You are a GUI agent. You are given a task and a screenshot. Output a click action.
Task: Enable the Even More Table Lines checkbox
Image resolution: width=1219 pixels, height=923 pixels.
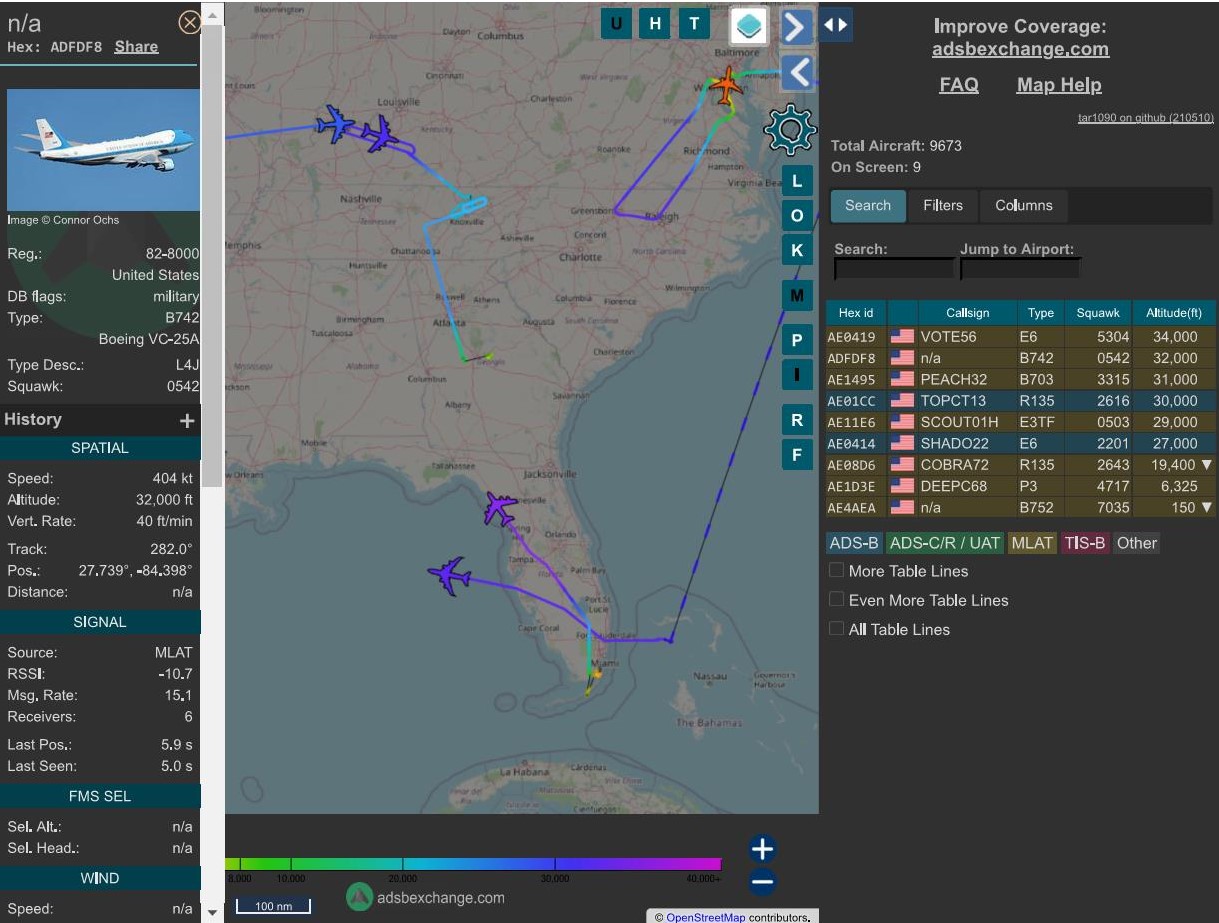(x=836, y=600)
